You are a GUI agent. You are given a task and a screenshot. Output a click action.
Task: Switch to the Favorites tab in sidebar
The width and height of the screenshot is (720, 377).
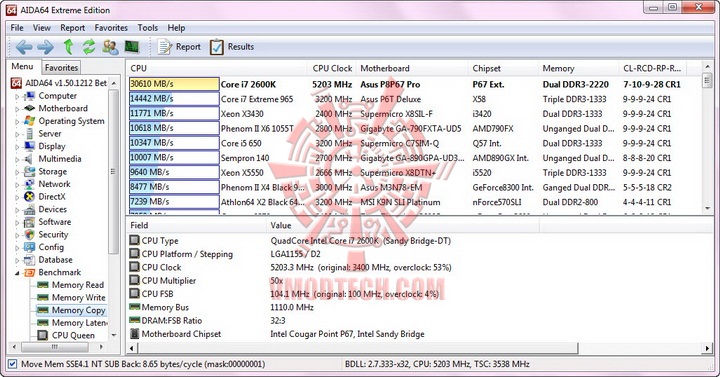click(61, 68)
